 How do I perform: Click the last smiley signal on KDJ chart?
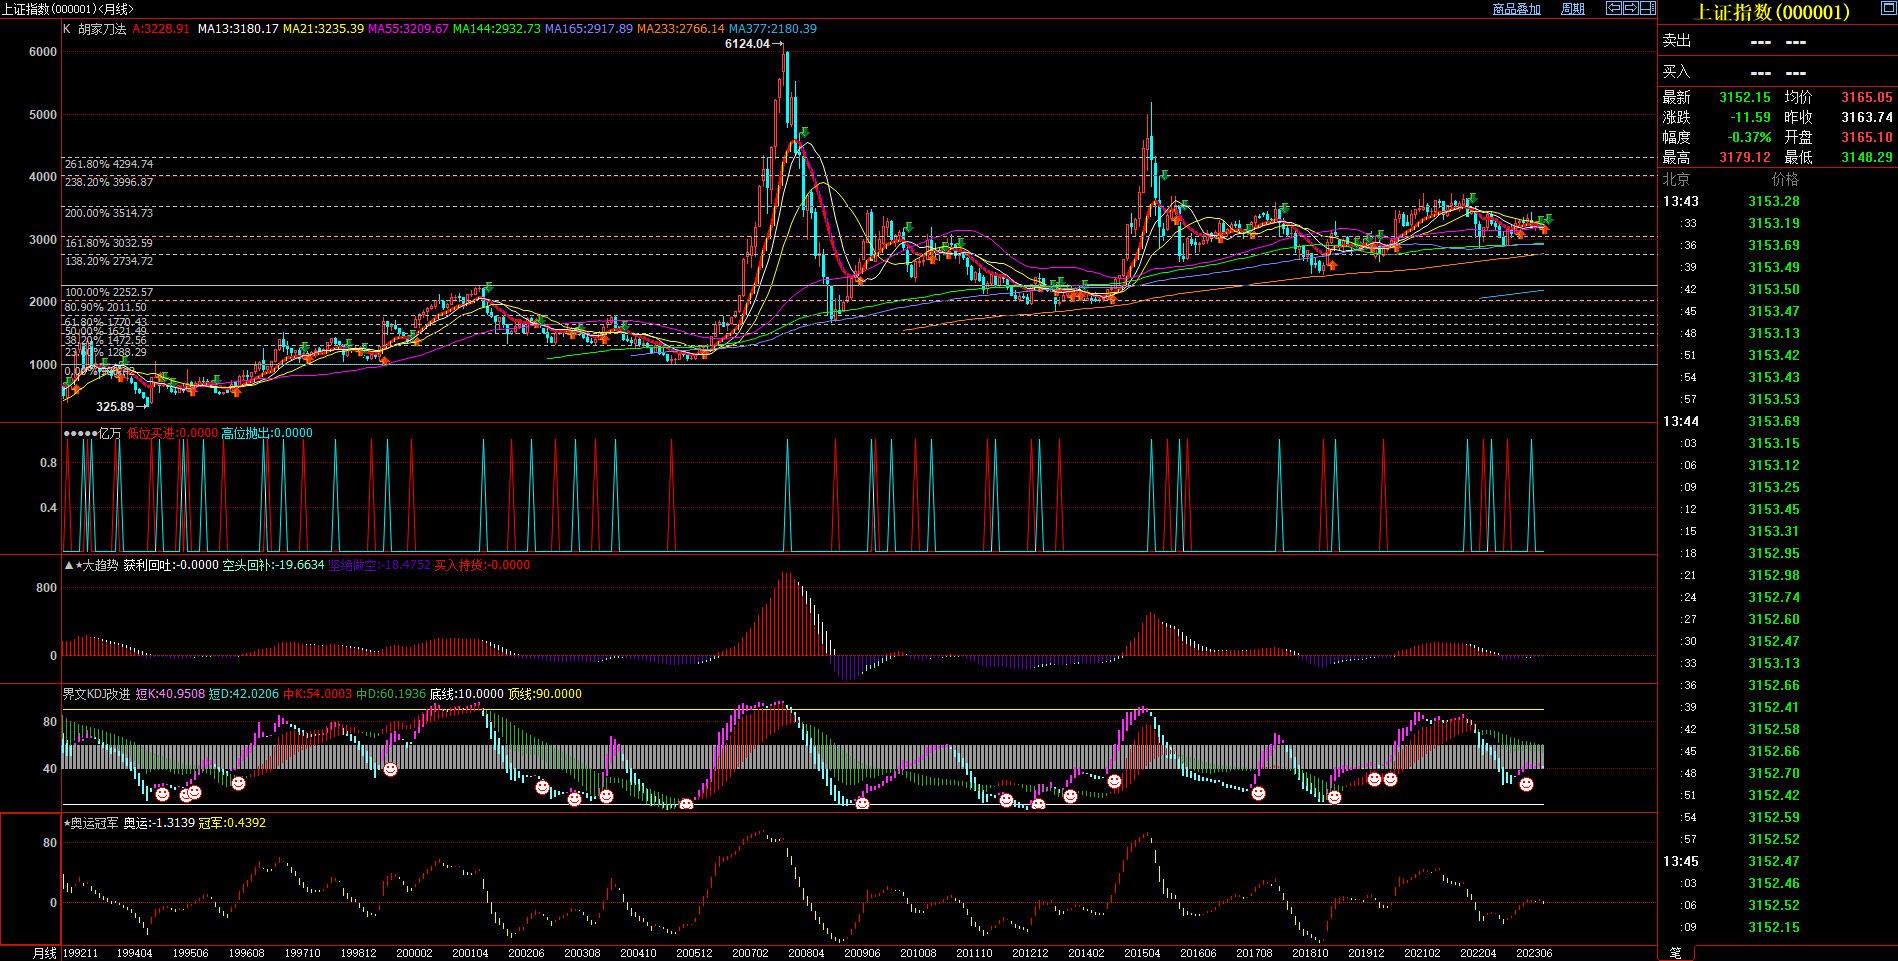tap(1526, 785)
